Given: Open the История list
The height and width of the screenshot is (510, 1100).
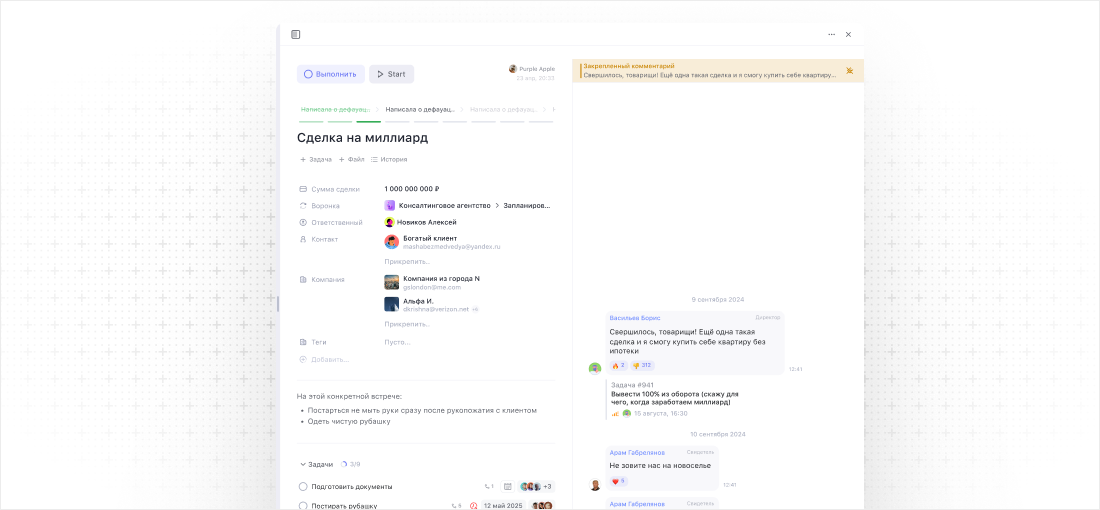Looking at the screenshot, I should (389, 159).
